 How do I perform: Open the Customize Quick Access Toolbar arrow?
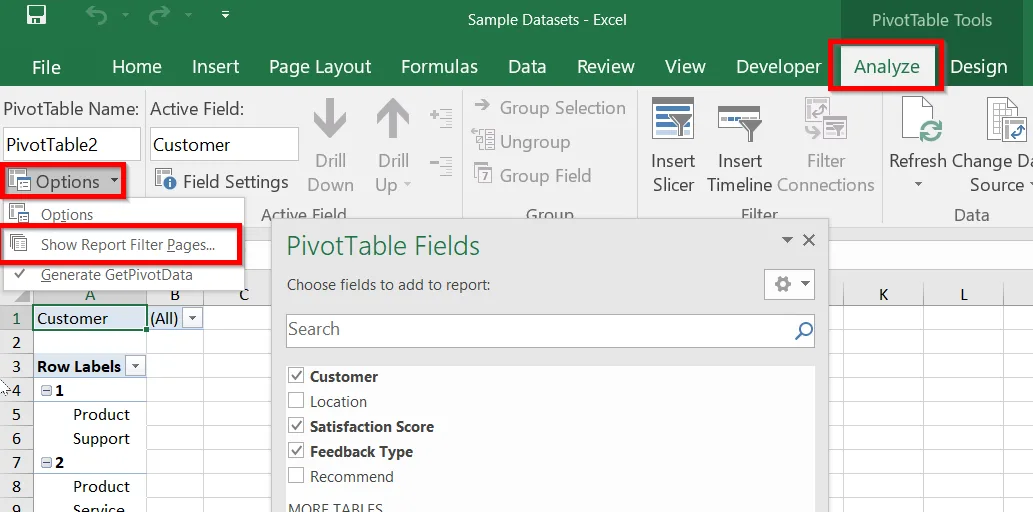tap(225, 14)
